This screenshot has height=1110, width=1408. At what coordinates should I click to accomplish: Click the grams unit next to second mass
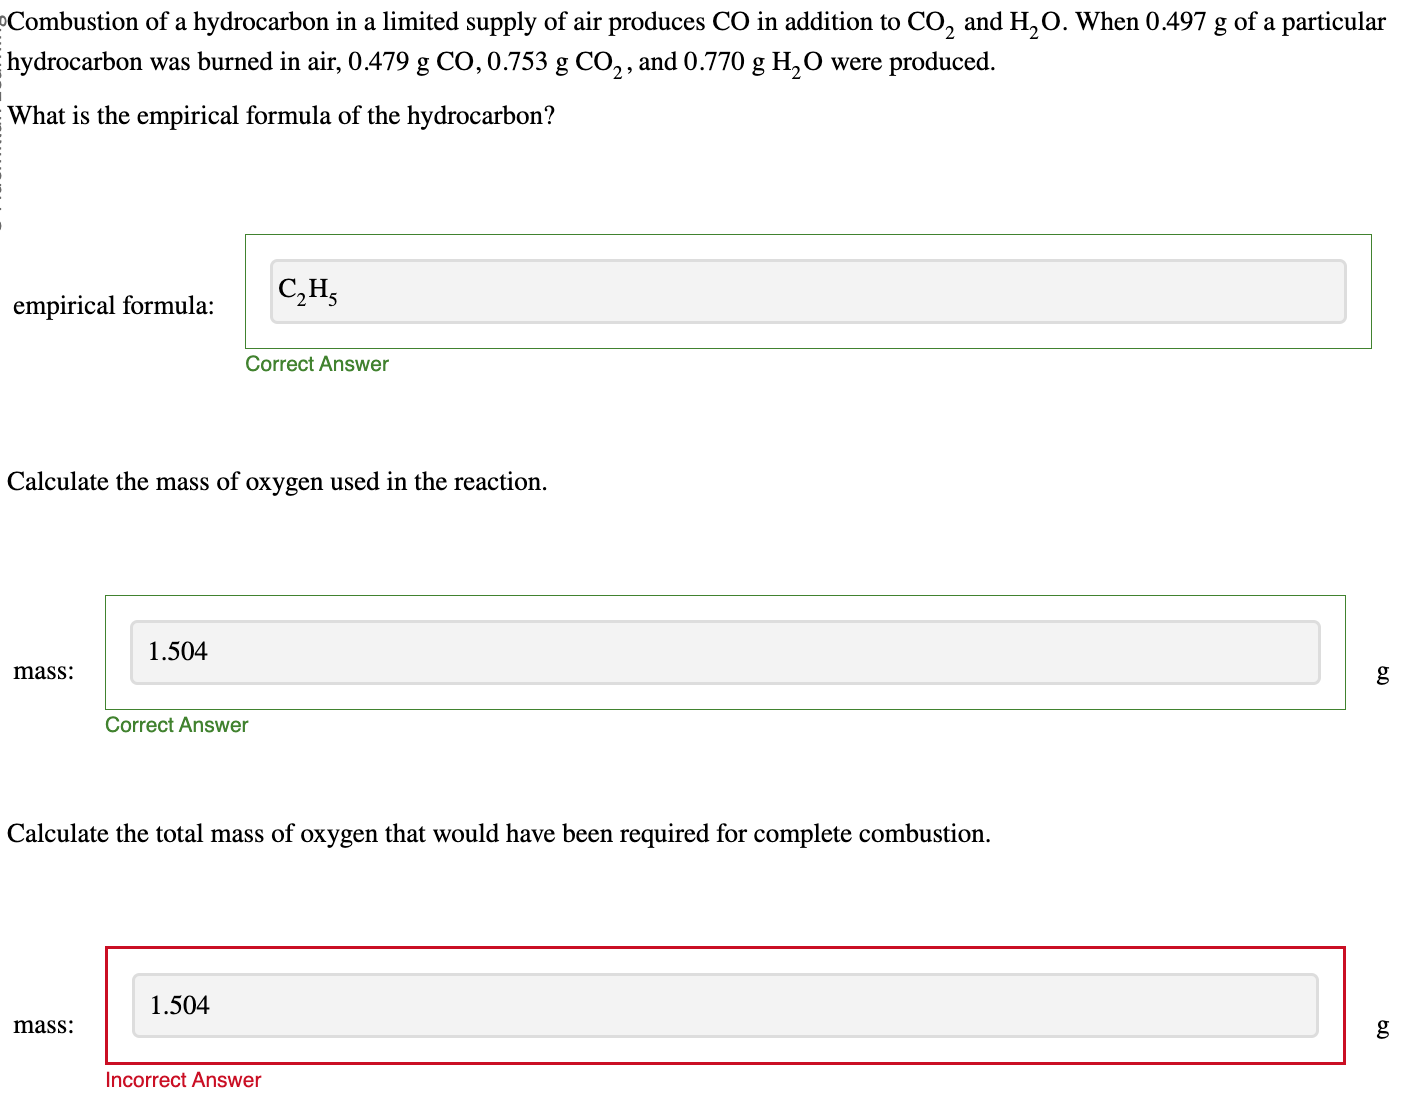1382,1027
